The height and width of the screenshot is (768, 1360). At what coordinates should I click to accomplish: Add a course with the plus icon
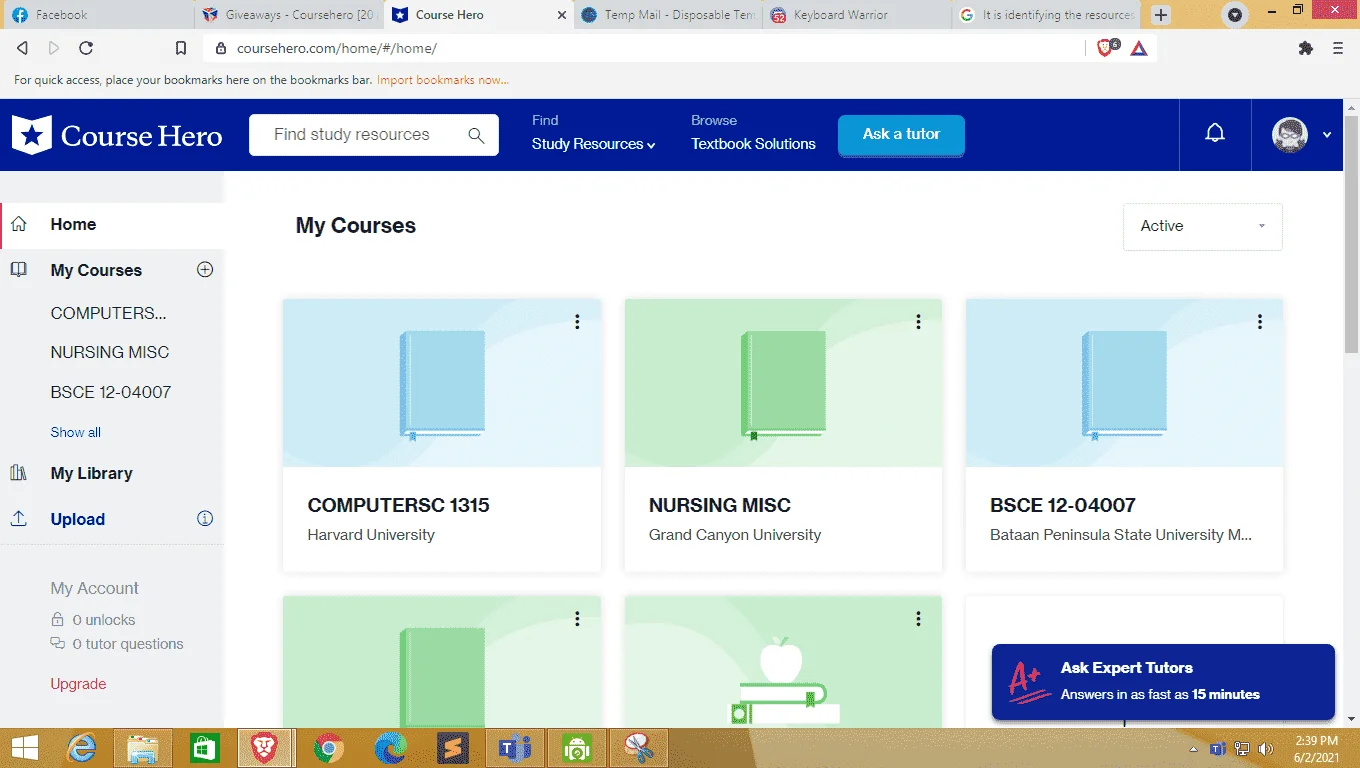[205, 269]
